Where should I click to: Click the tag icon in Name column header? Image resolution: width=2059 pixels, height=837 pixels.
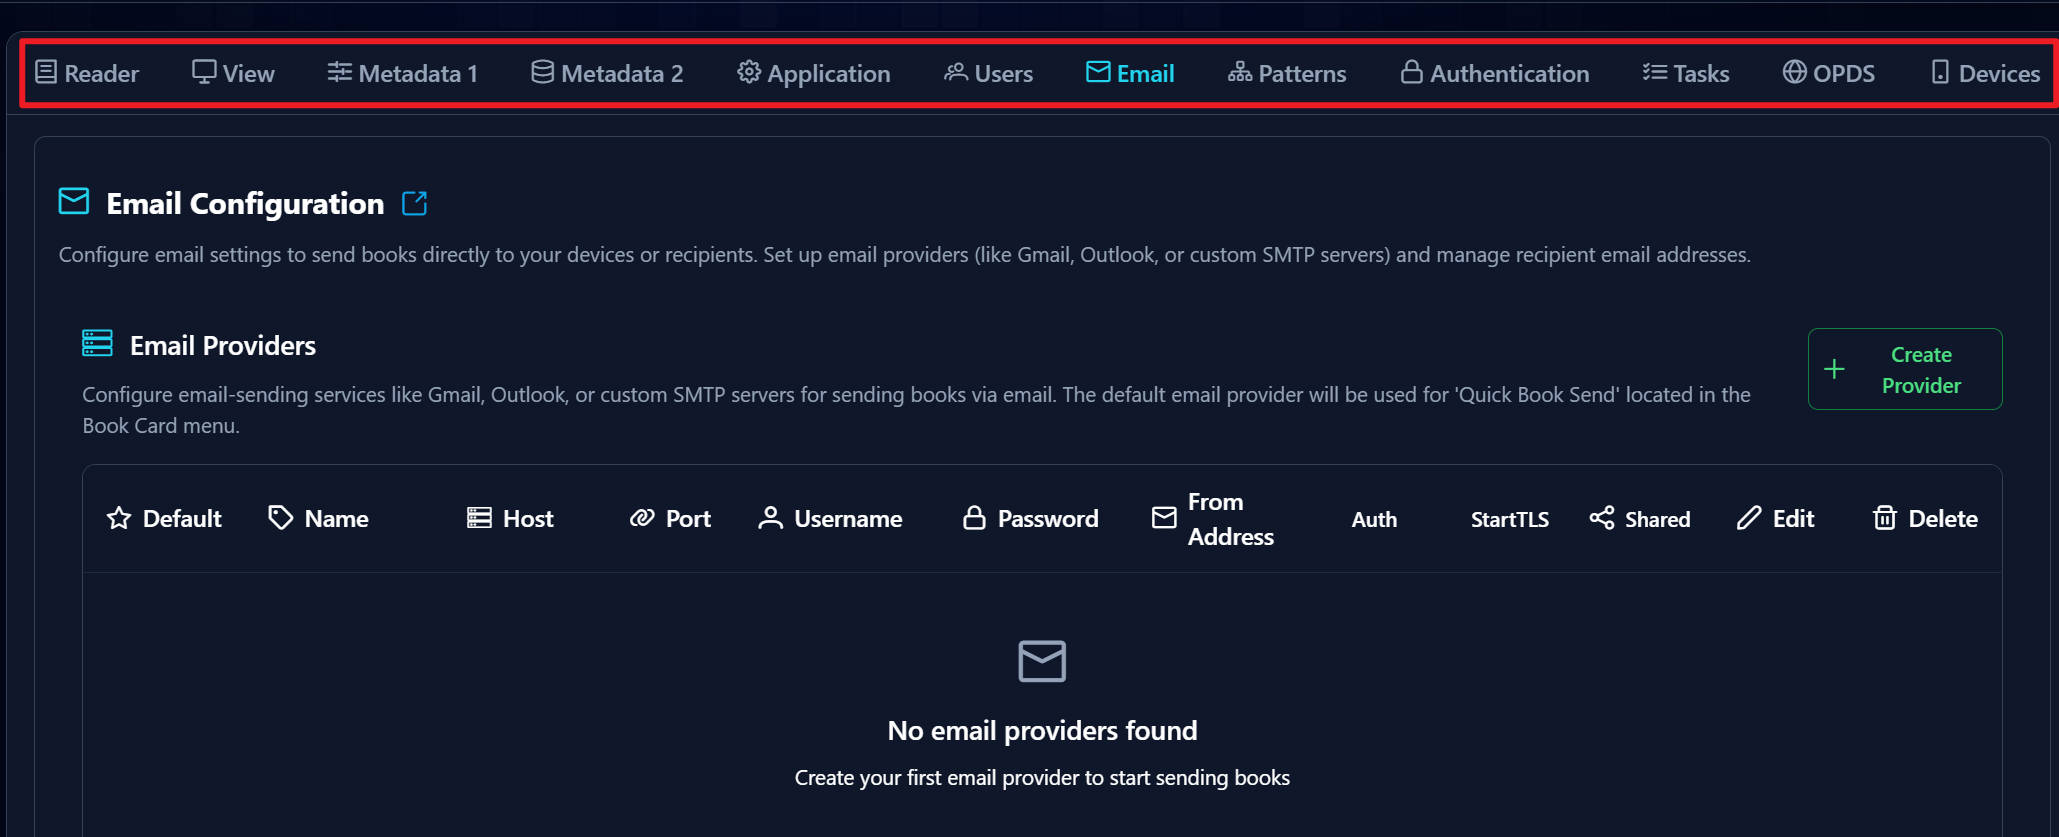tap(281, 518)
